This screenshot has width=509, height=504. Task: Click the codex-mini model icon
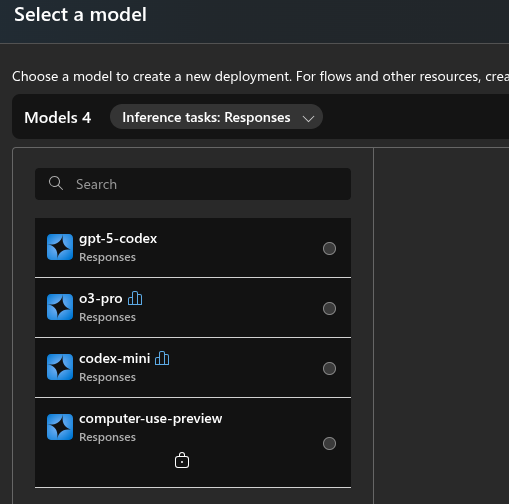point(60,367)
